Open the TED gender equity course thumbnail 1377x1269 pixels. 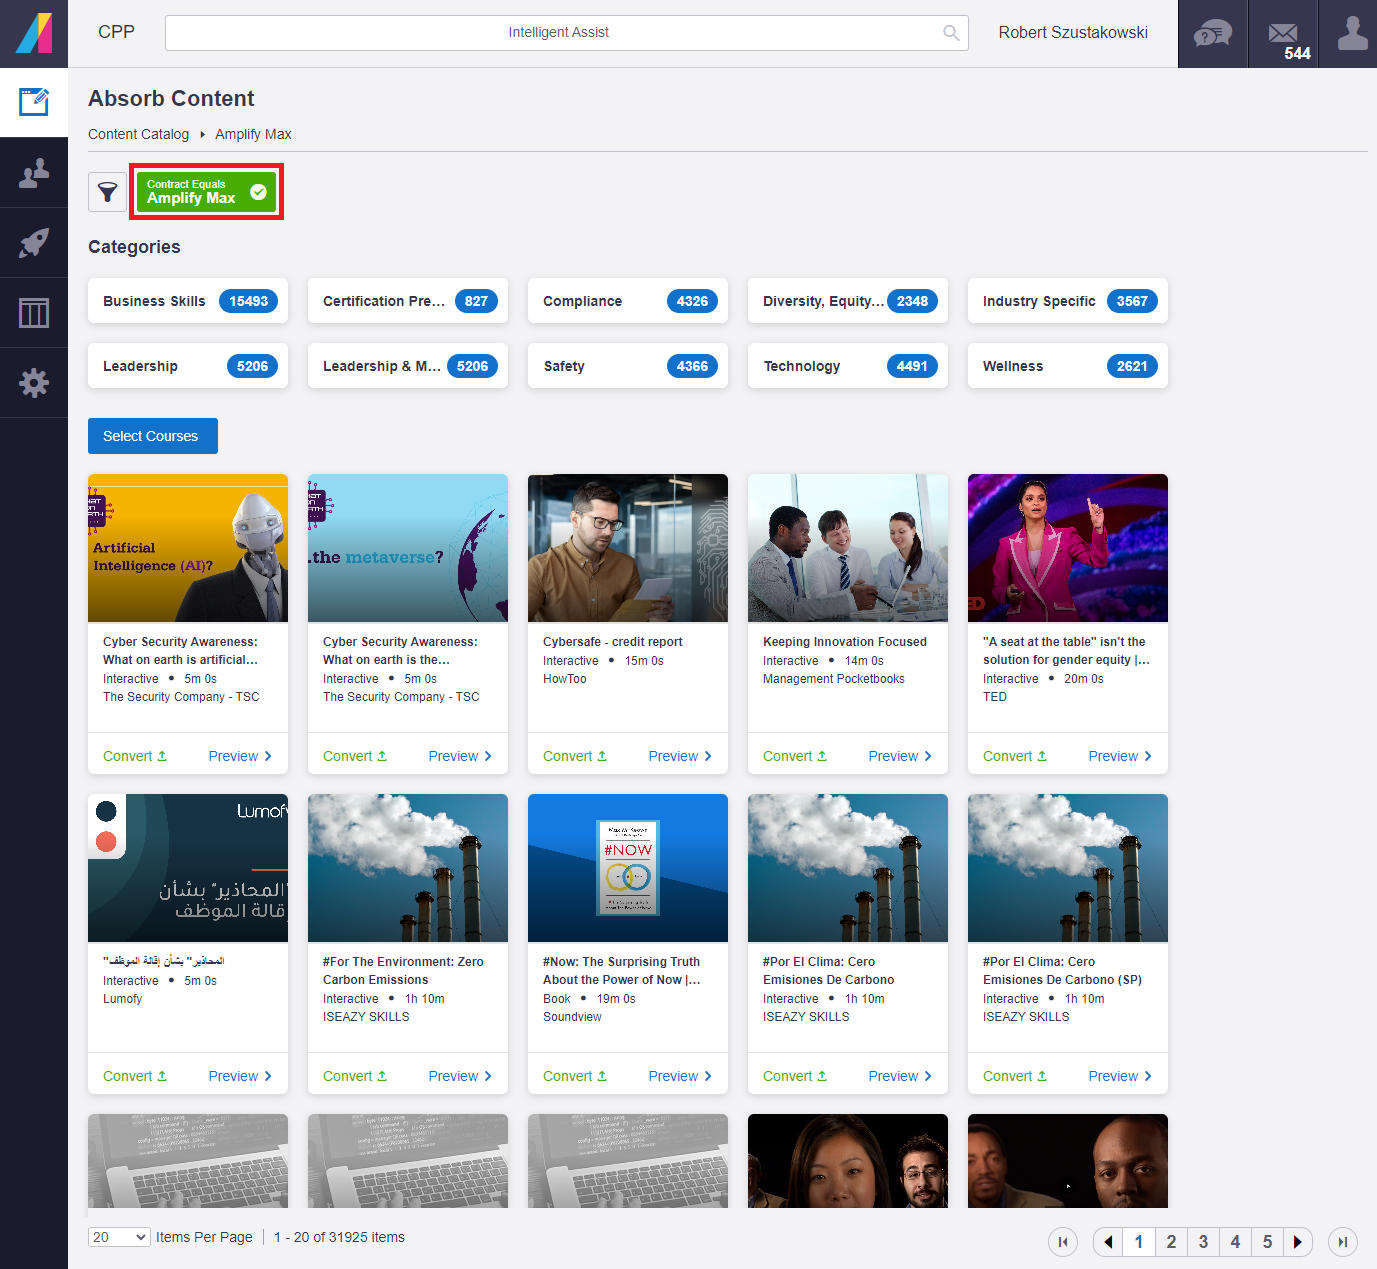coord(1068,548)
